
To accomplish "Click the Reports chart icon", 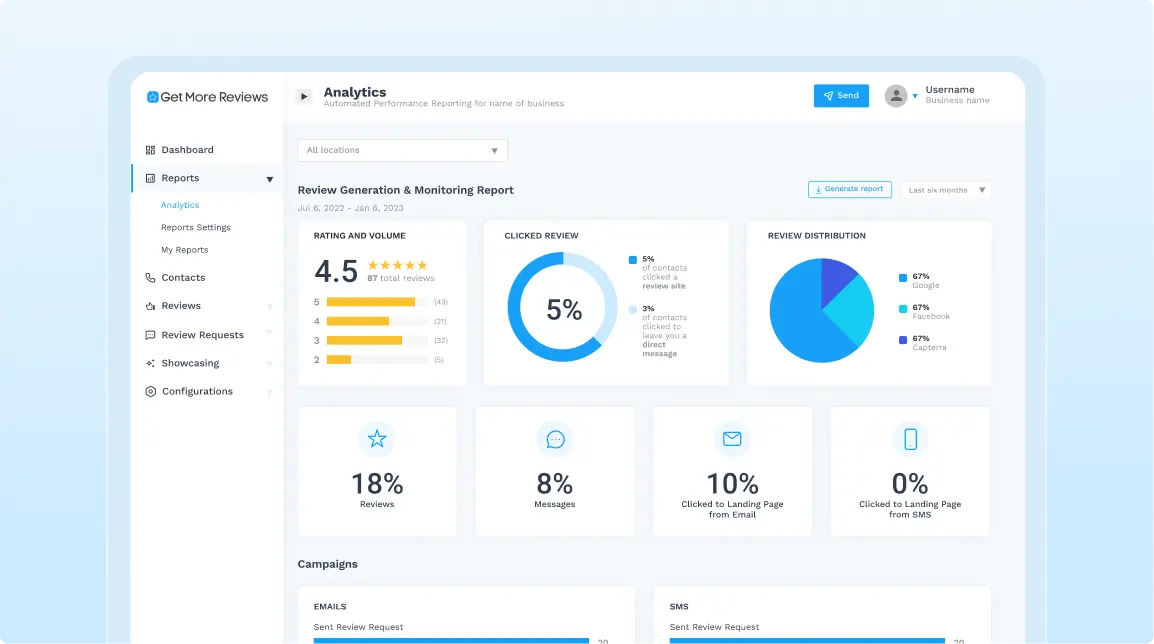I will 150,178.
